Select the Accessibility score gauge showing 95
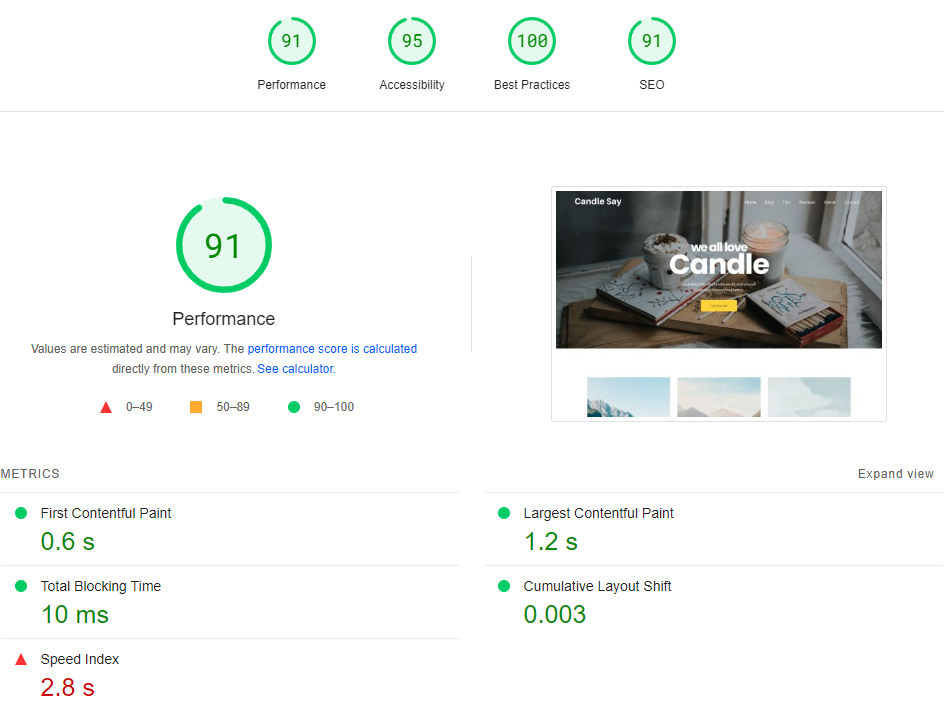Screen dimensions: 944x712 (x=411, y=42)
